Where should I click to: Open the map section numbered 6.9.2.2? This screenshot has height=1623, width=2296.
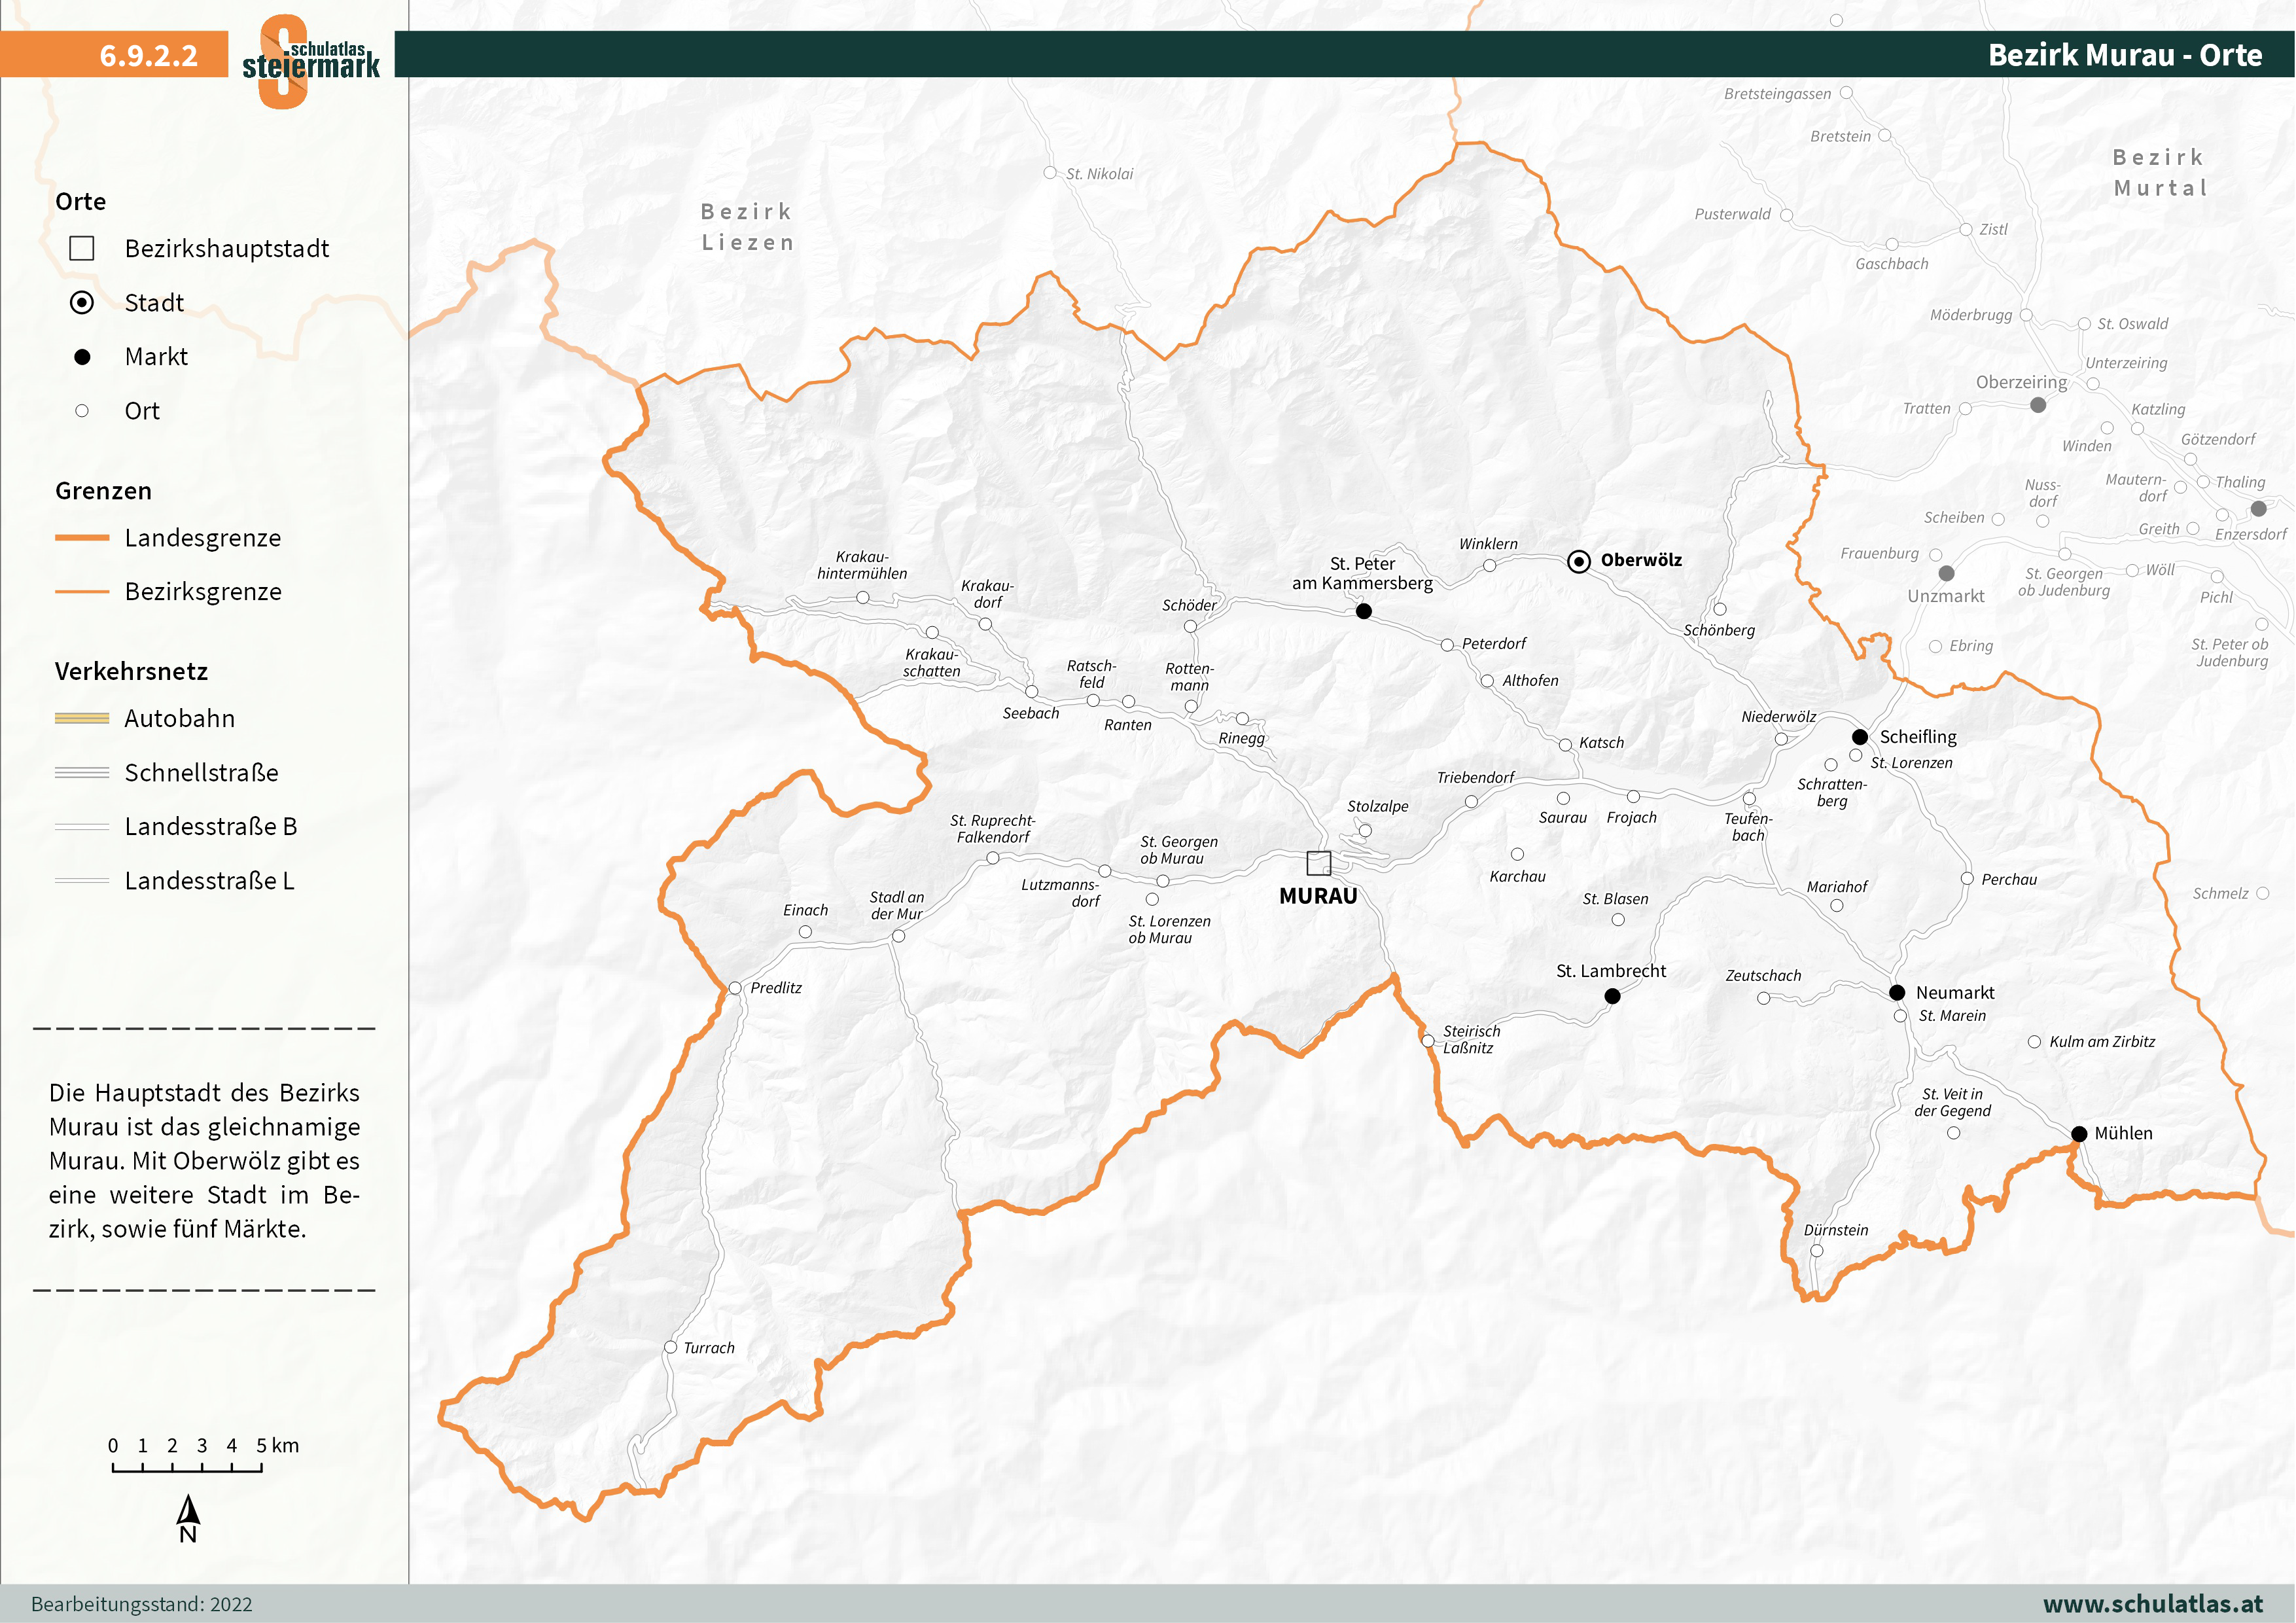[148, 58]
